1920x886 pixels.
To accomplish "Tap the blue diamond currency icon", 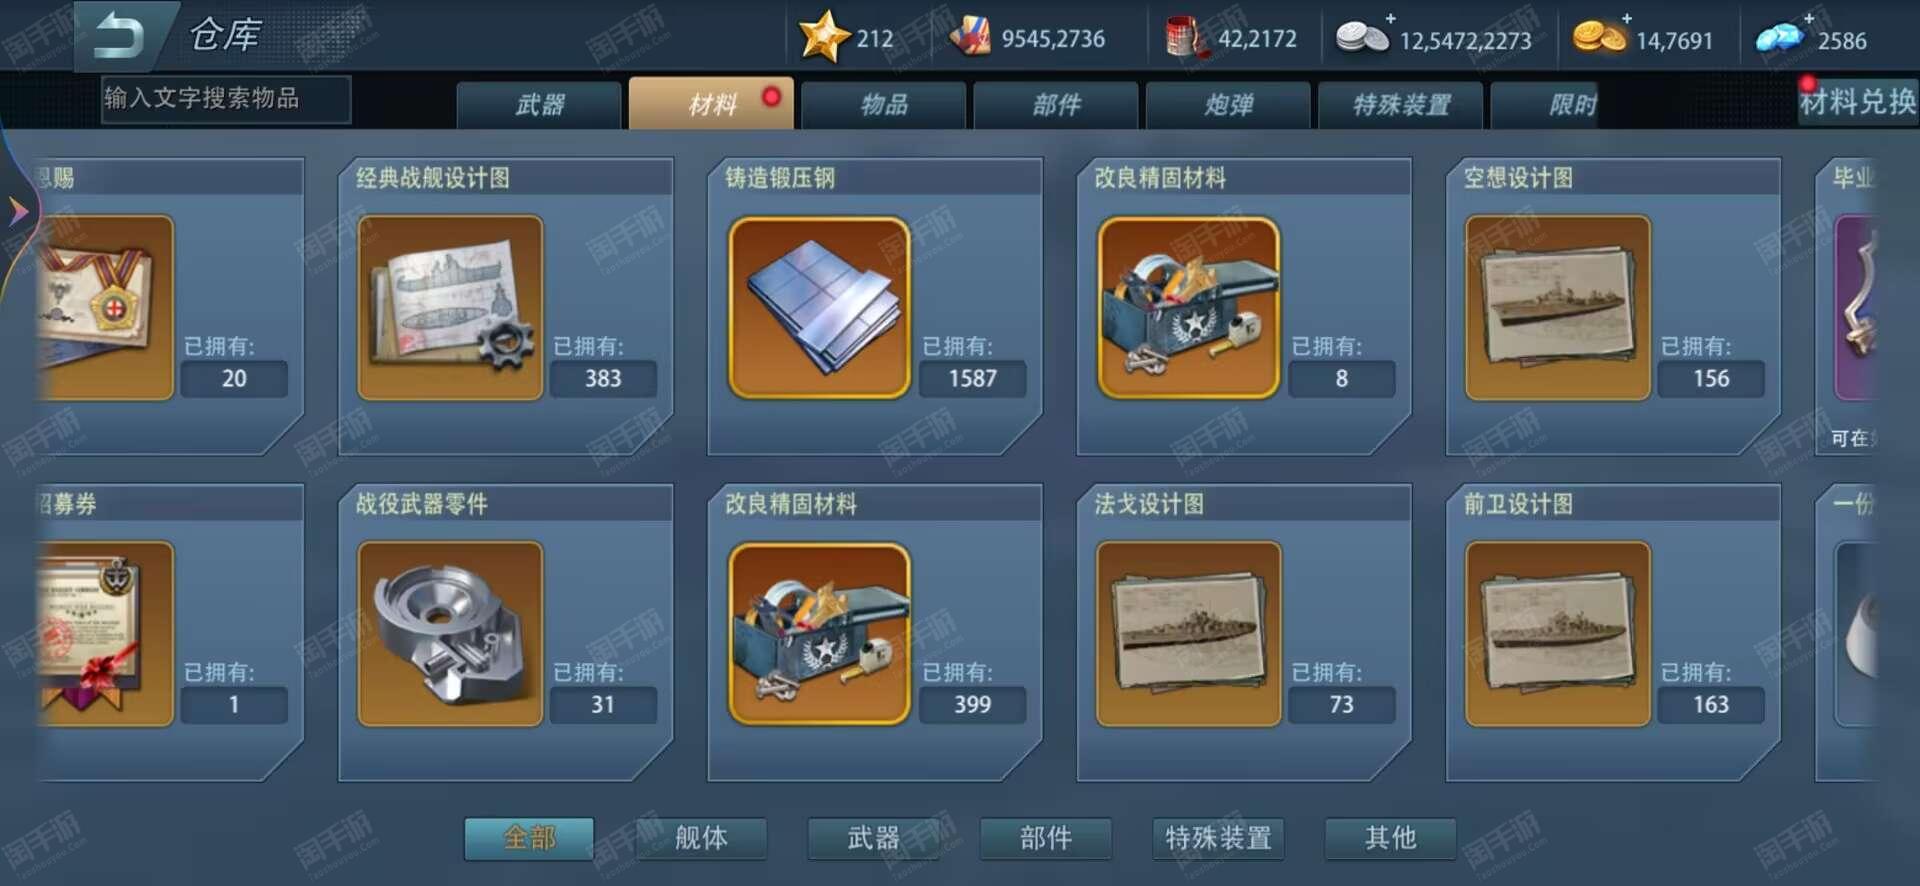I will pyautogui.click(x=1780, y=38).
